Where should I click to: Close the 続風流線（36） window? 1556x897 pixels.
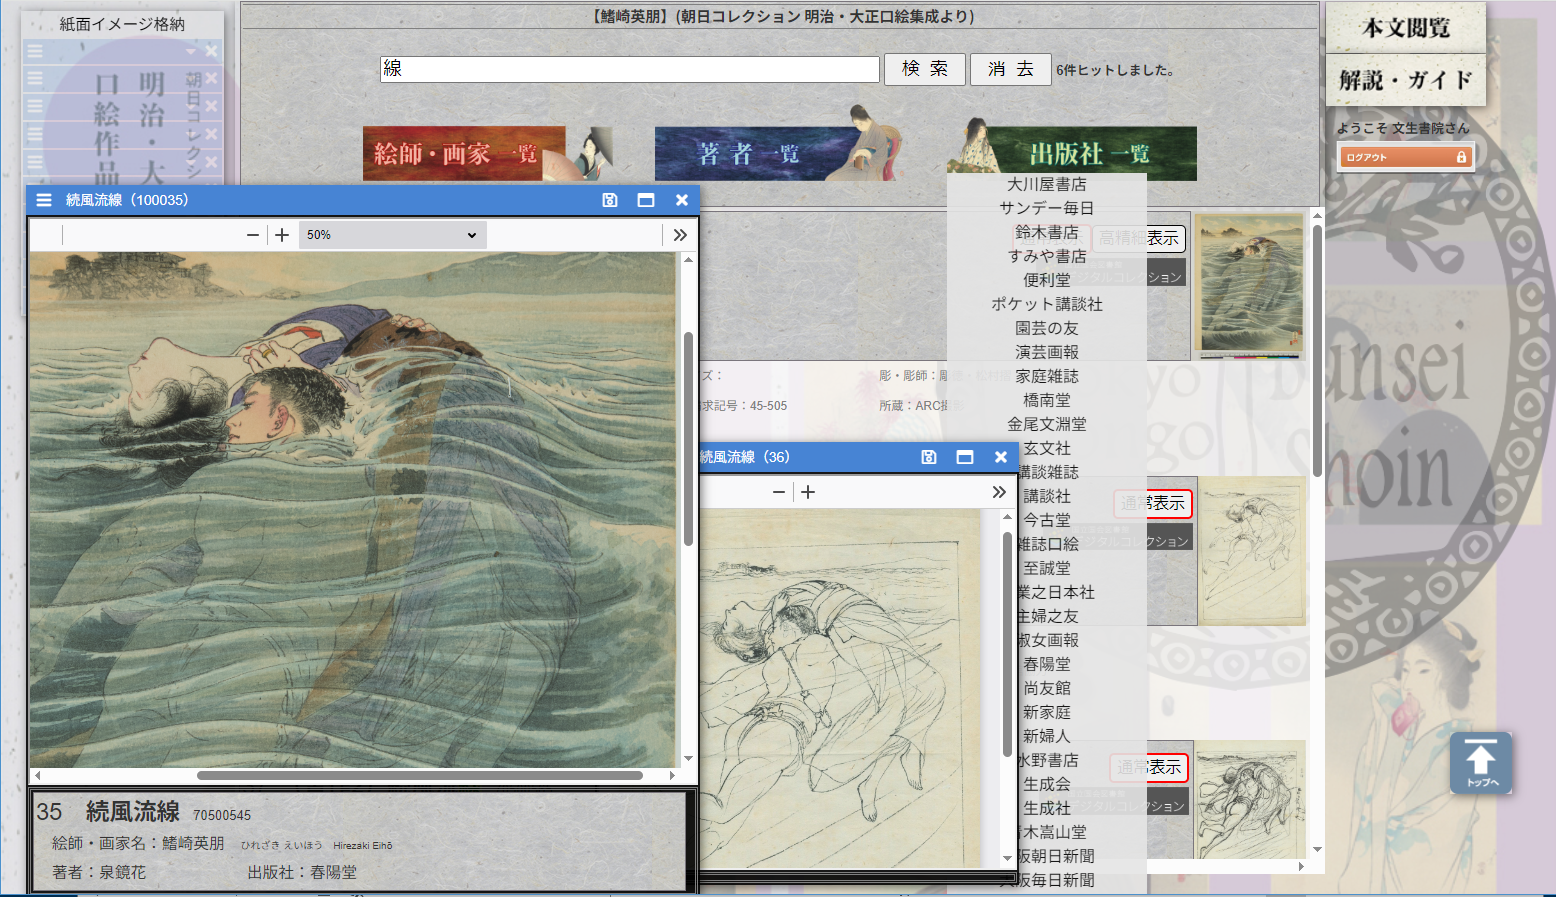(1001, 457)
